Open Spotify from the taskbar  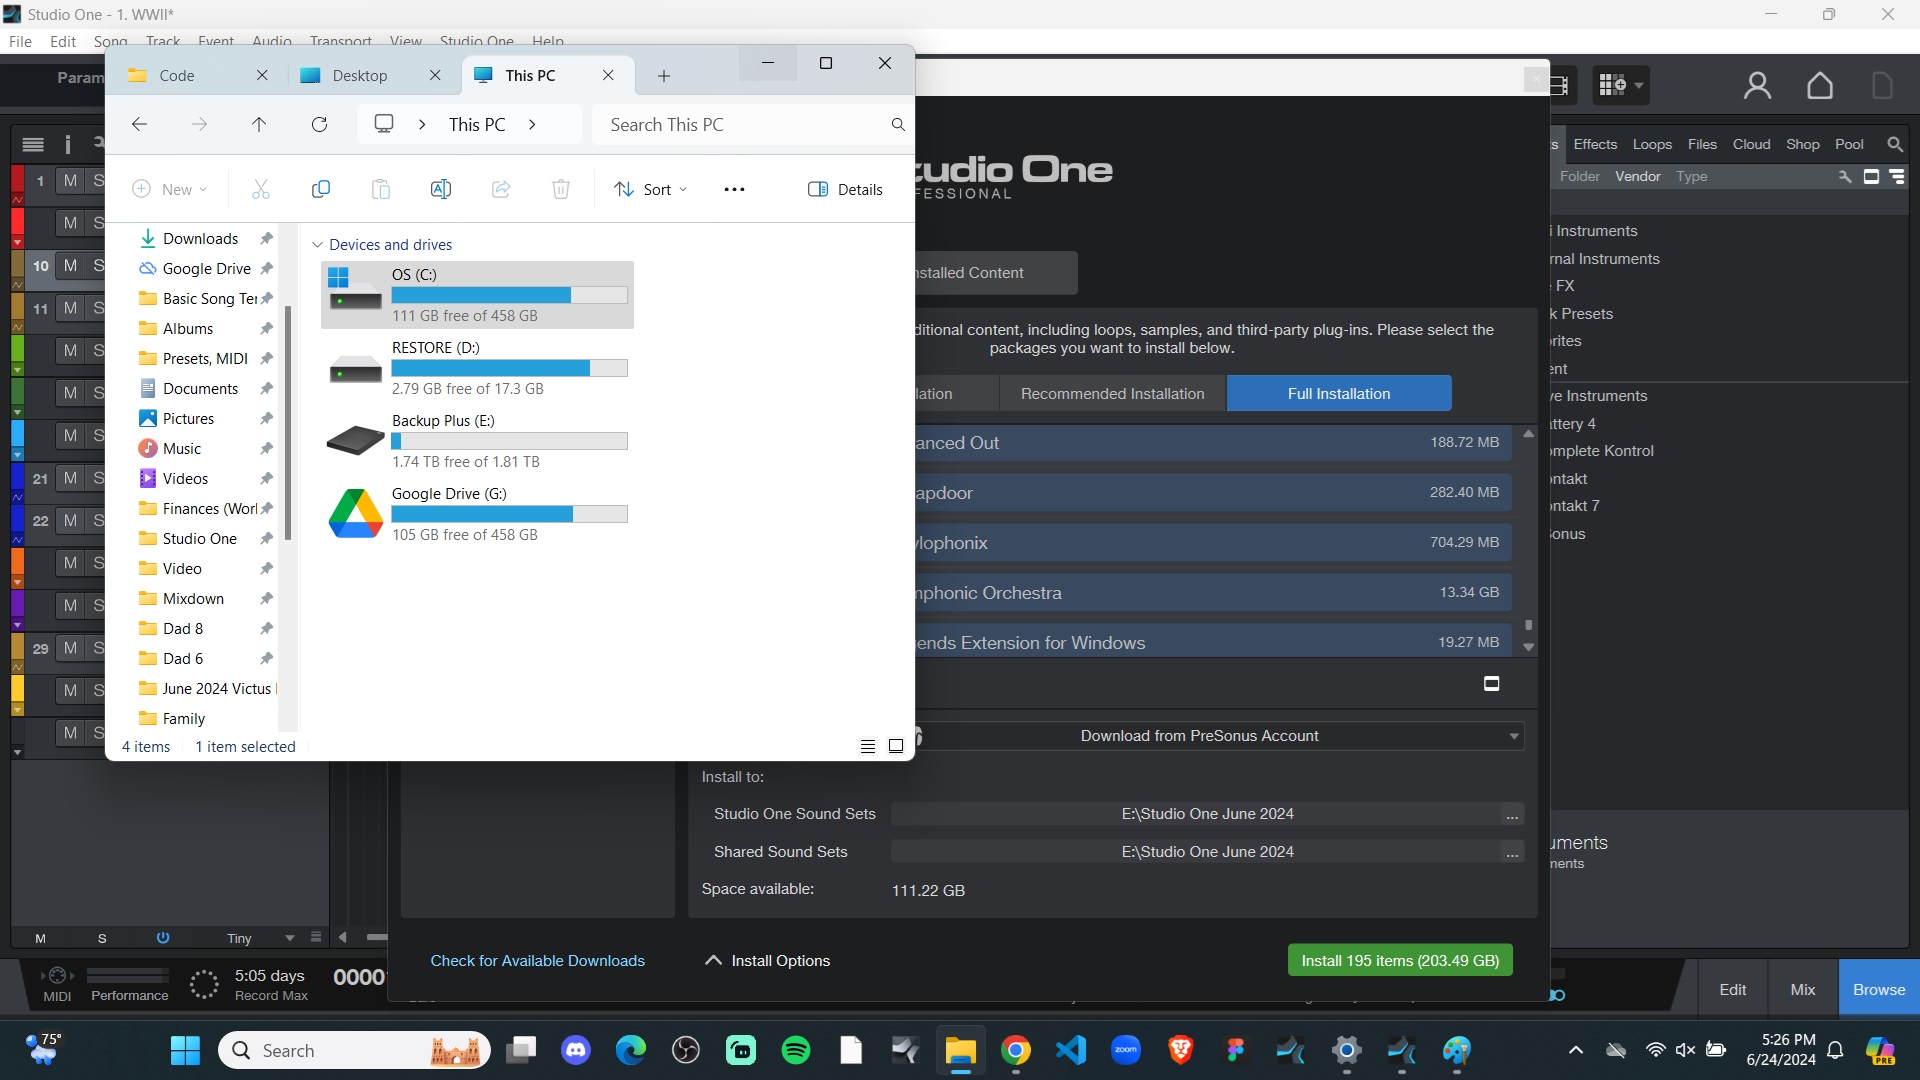(x=796, y=1050)
